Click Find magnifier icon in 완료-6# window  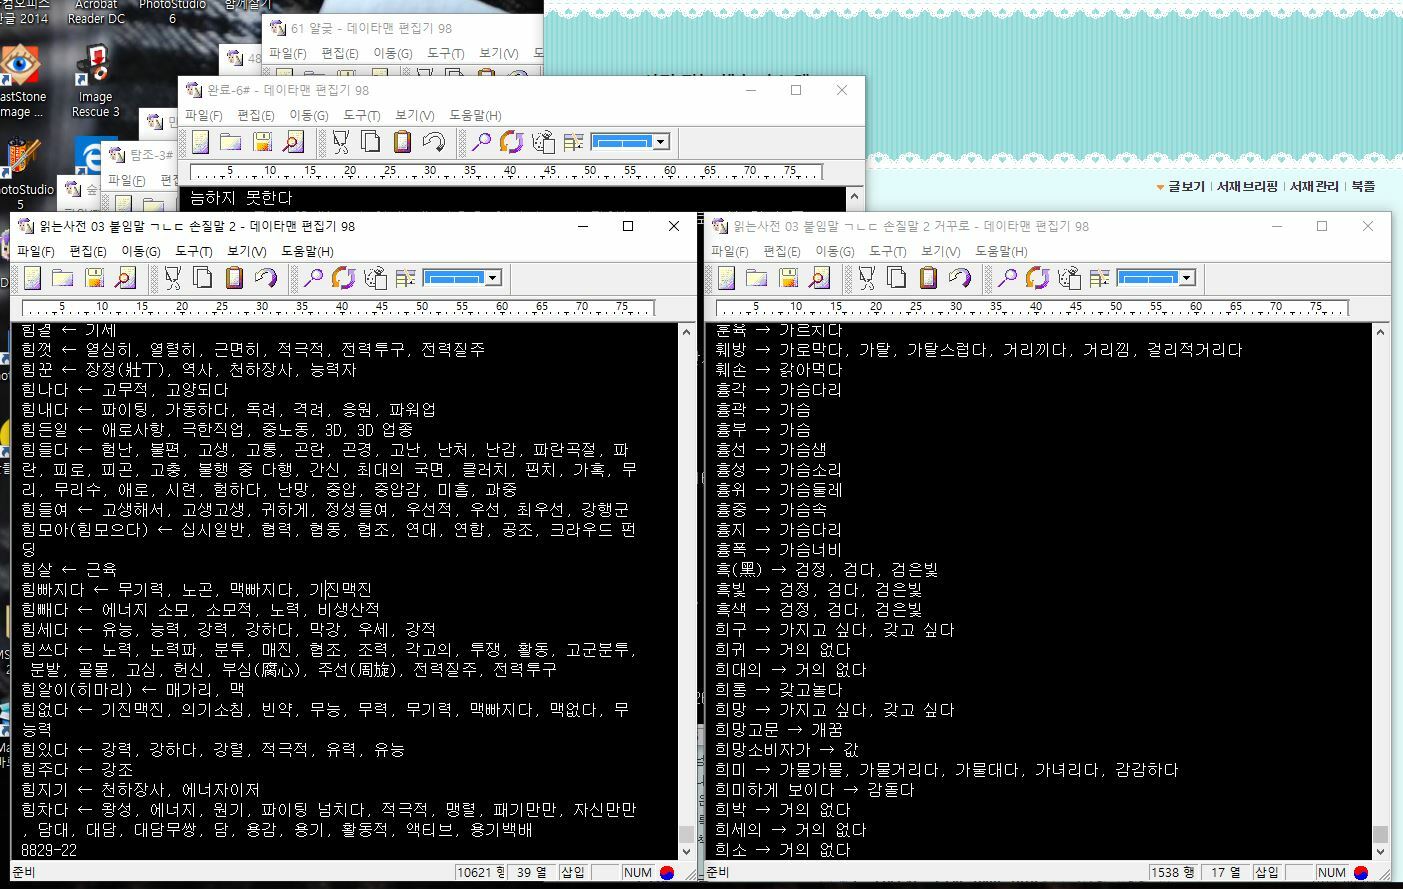(x=481, y=142)
